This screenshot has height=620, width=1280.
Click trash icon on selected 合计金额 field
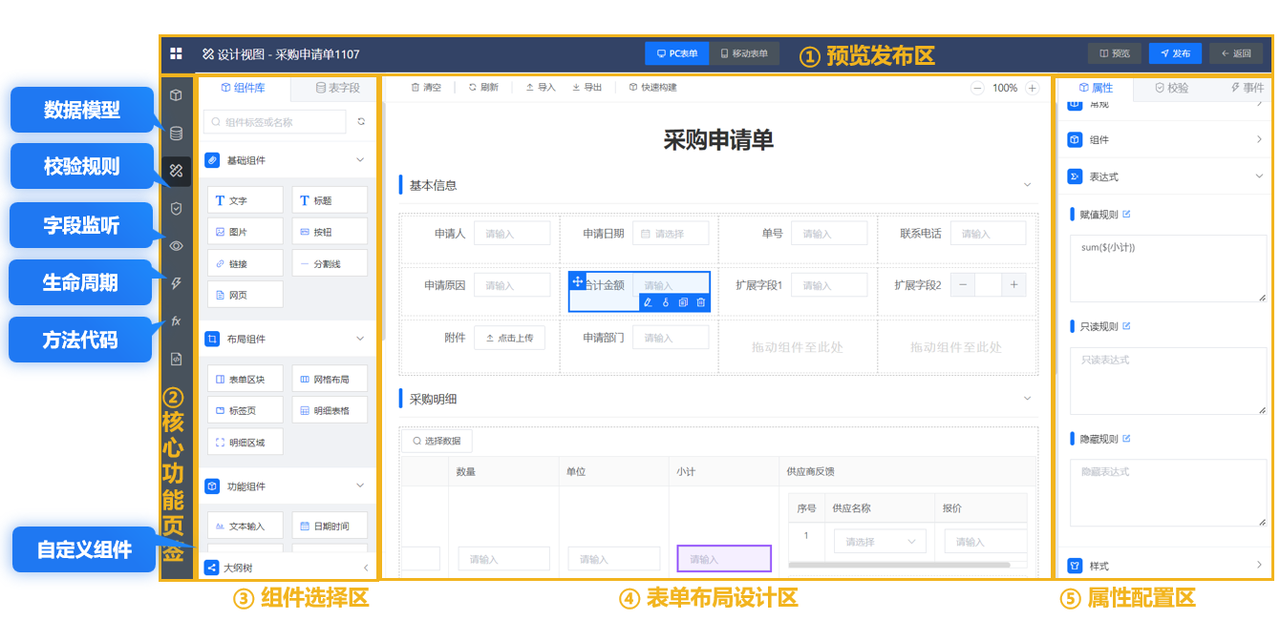(701, 302)
